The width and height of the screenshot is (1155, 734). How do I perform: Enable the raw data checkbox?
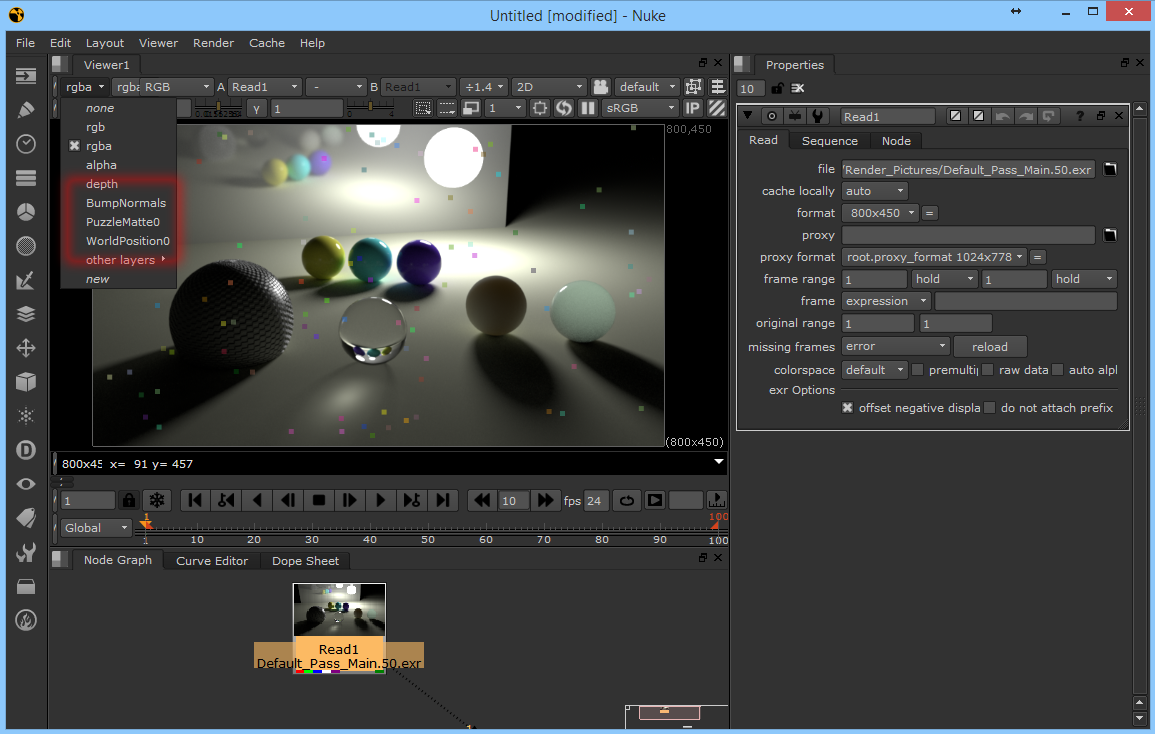[x=988, y=370]
